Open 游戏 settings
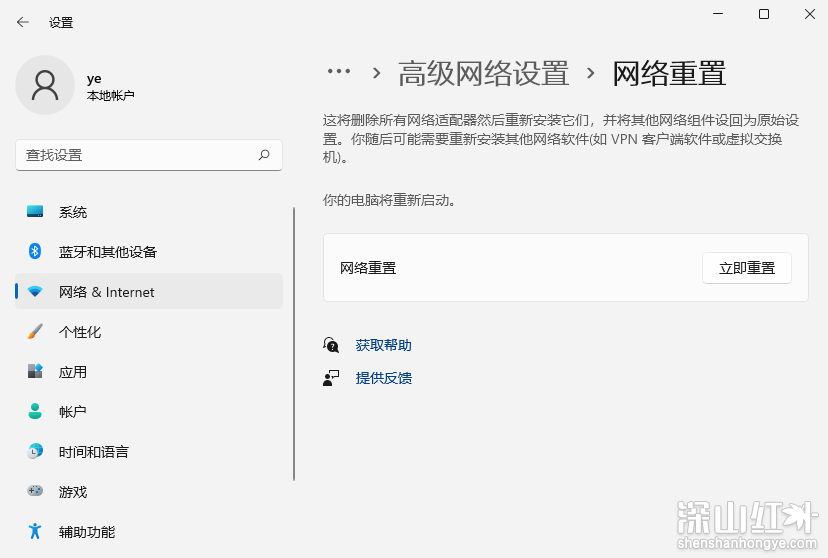 click(x=149, y=491)
